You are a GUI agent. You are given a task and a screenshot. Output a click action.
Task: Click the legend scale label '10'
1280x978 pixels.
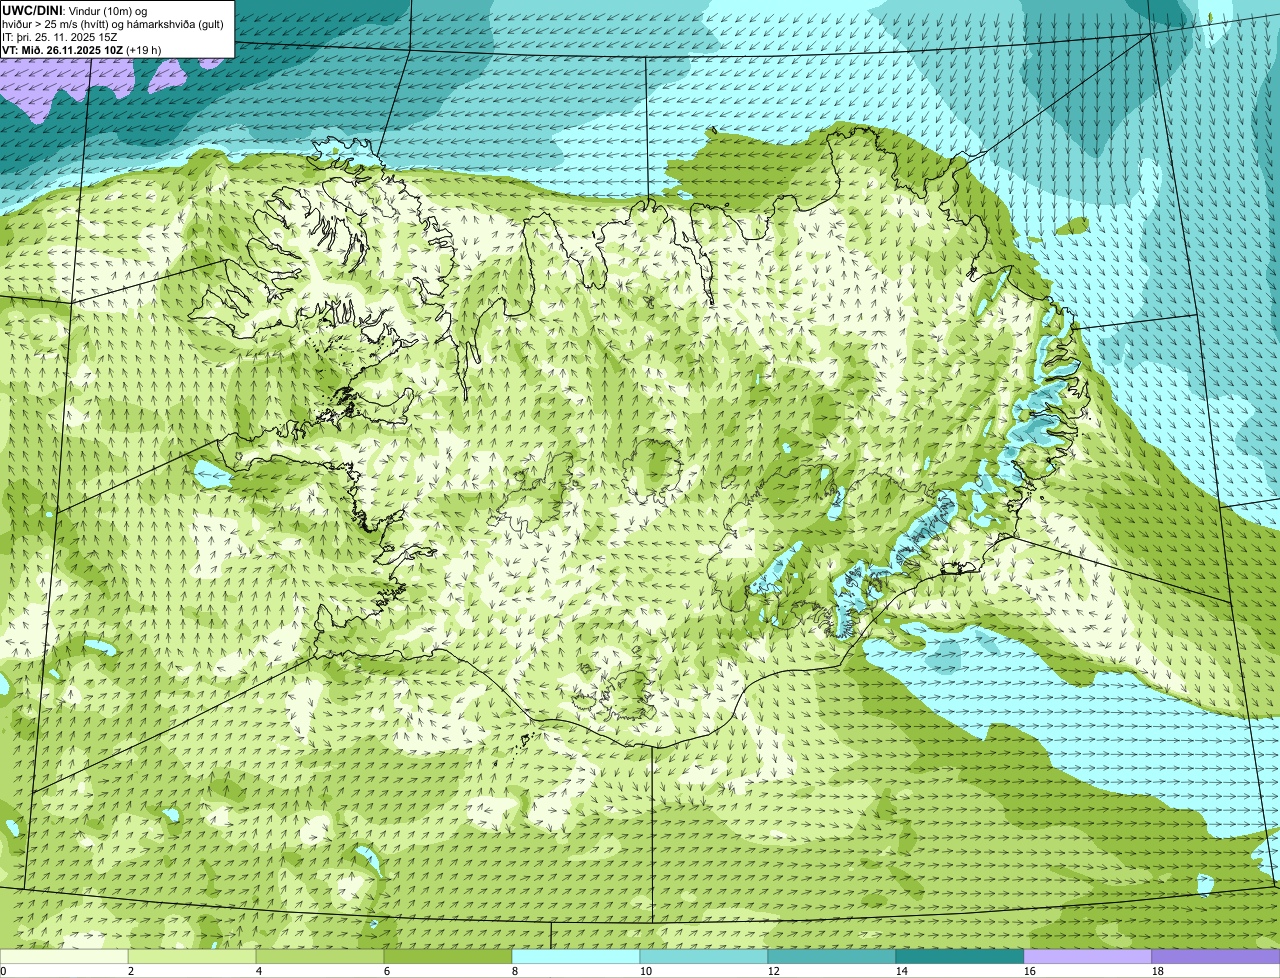[646, 971]
